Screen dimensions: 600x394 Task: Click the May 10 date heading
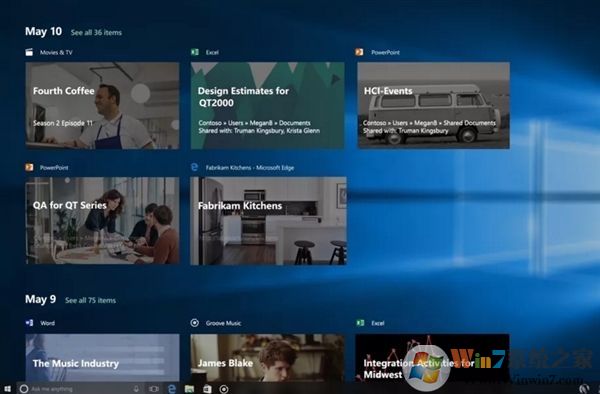pos(43,31)
